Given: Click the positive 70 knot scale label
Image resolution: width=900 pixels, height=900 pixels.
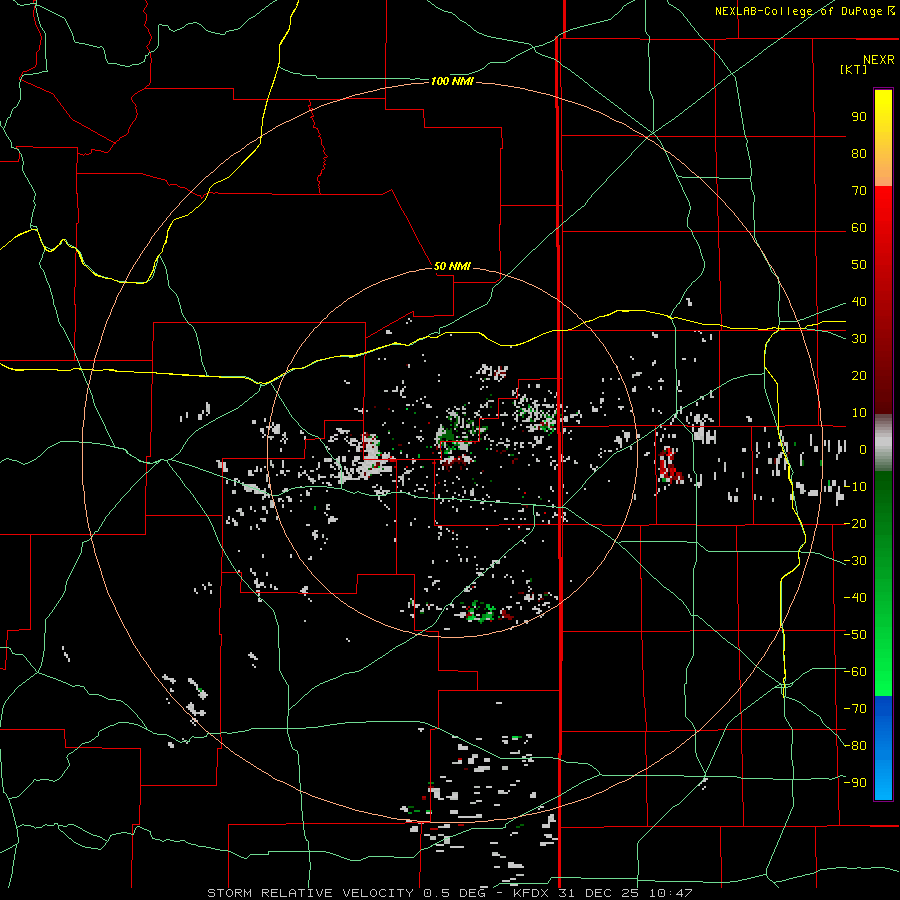Looking at the screenshot, I should 859,191.
